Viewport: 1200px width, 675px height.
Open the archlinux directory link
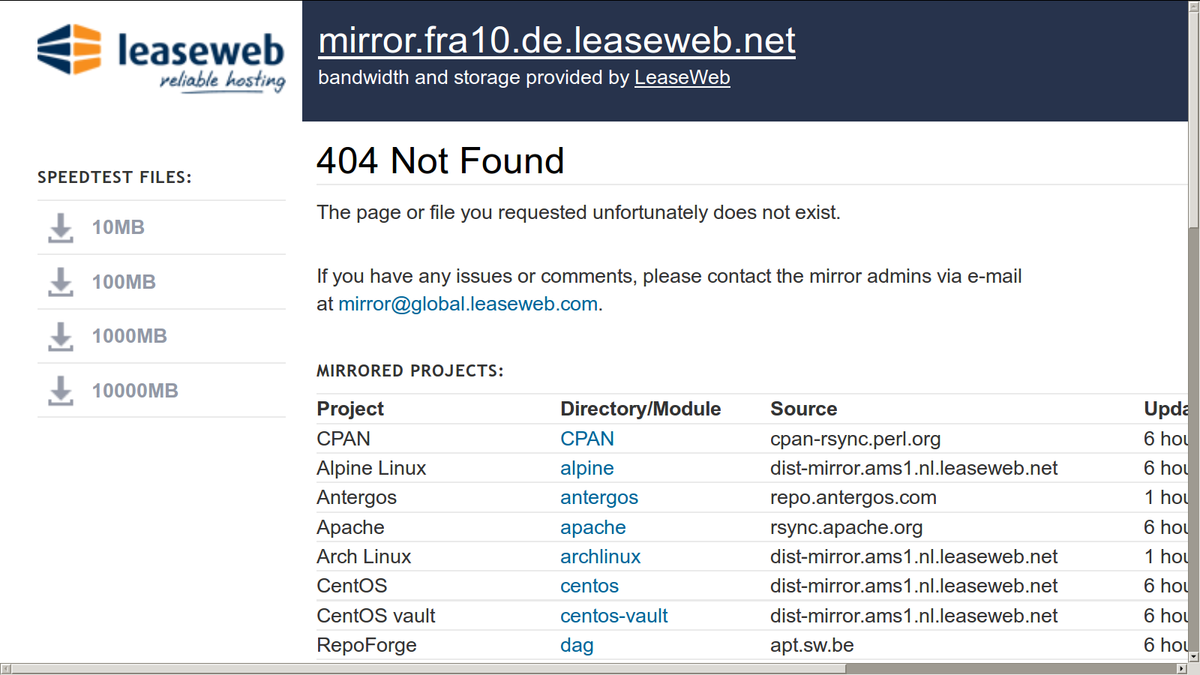(x=600, y=556)
